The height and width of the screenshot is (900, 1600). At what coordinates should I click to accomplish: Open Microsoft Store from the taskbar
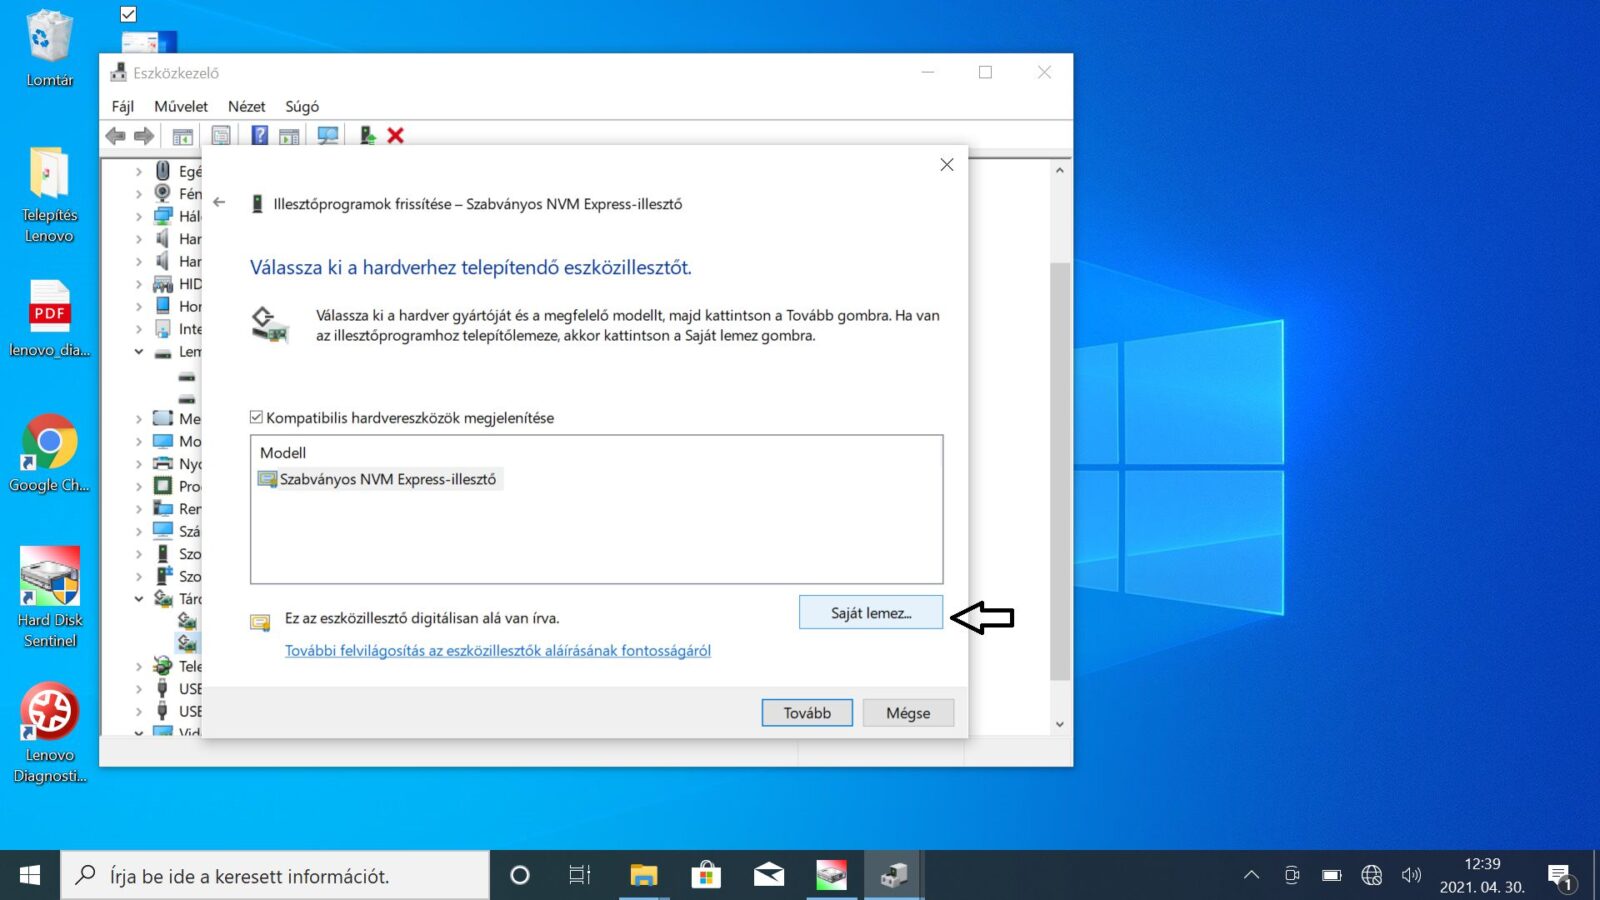click(x=706, y=876)
